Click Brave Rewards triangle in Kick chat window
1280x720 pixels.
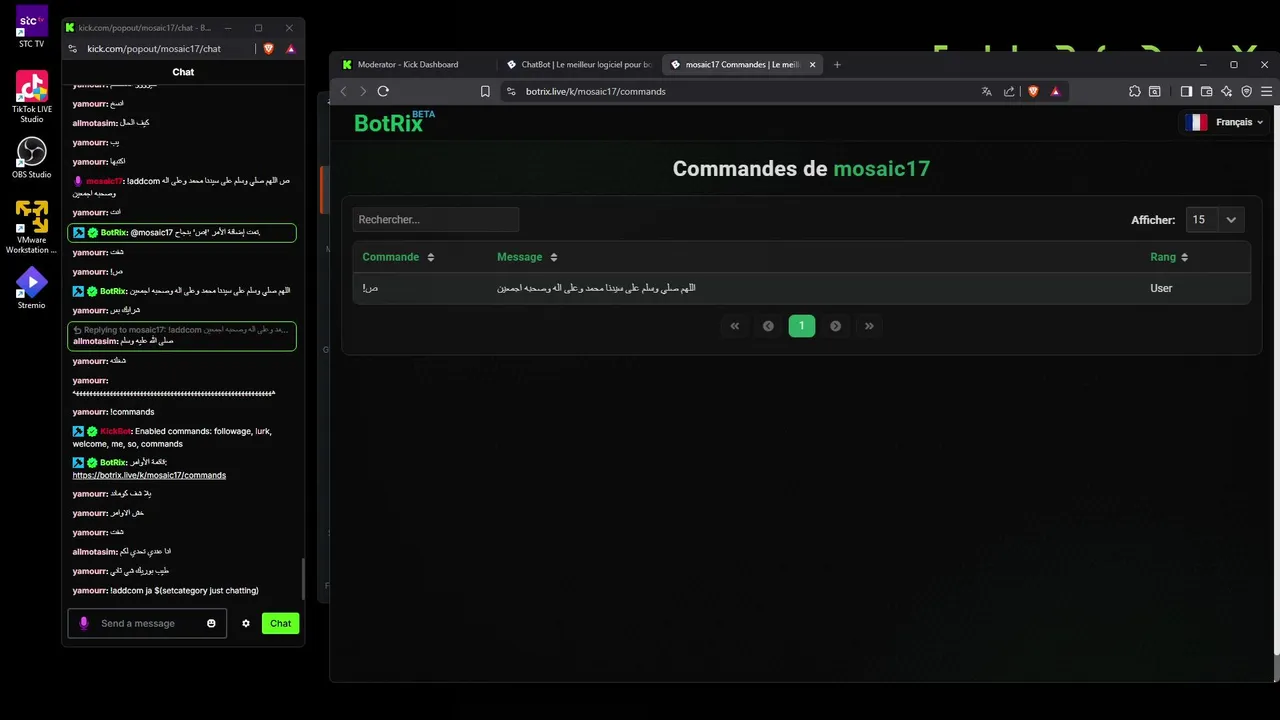291,48
